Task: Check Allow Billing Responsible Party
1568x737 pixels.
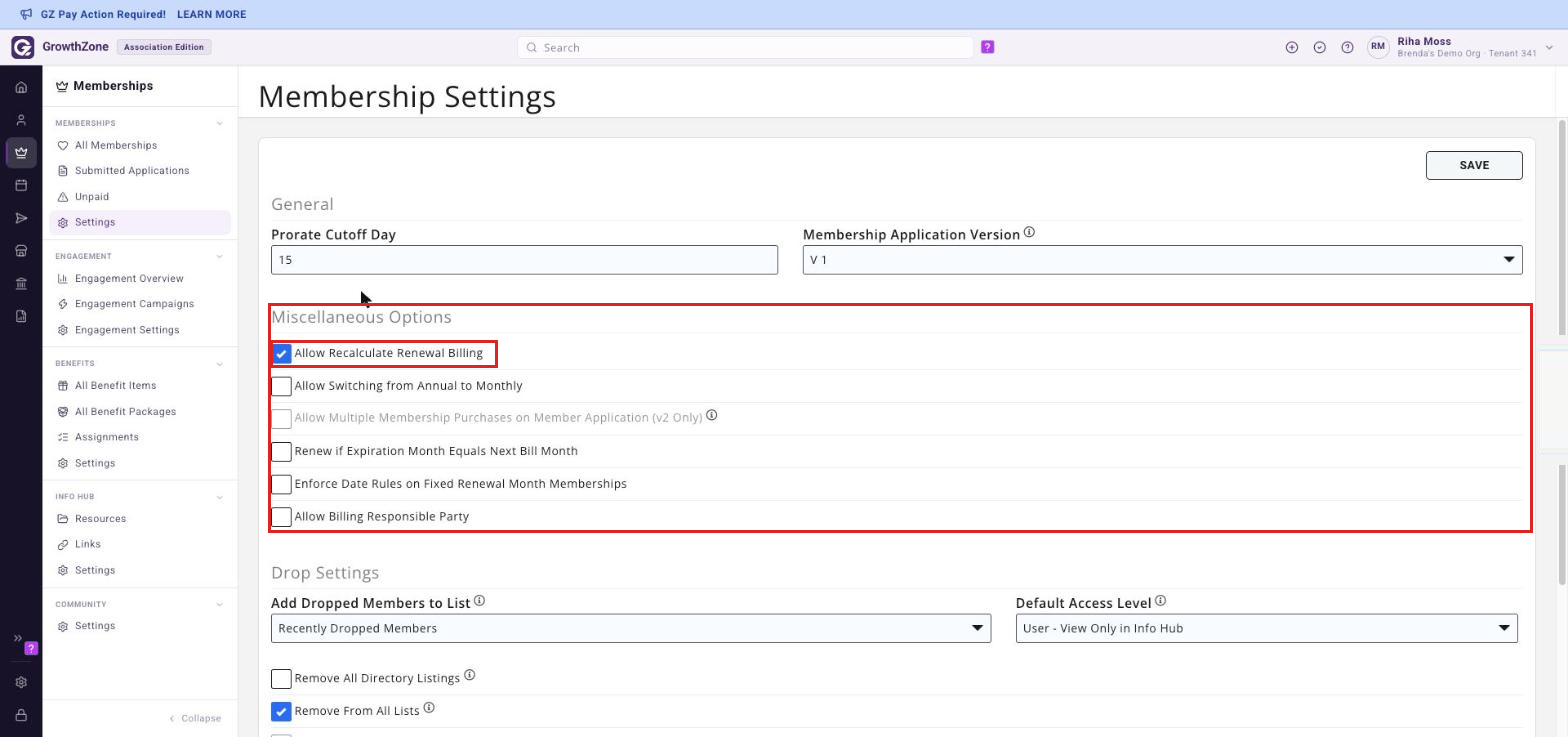Action: tap(281, 517)
